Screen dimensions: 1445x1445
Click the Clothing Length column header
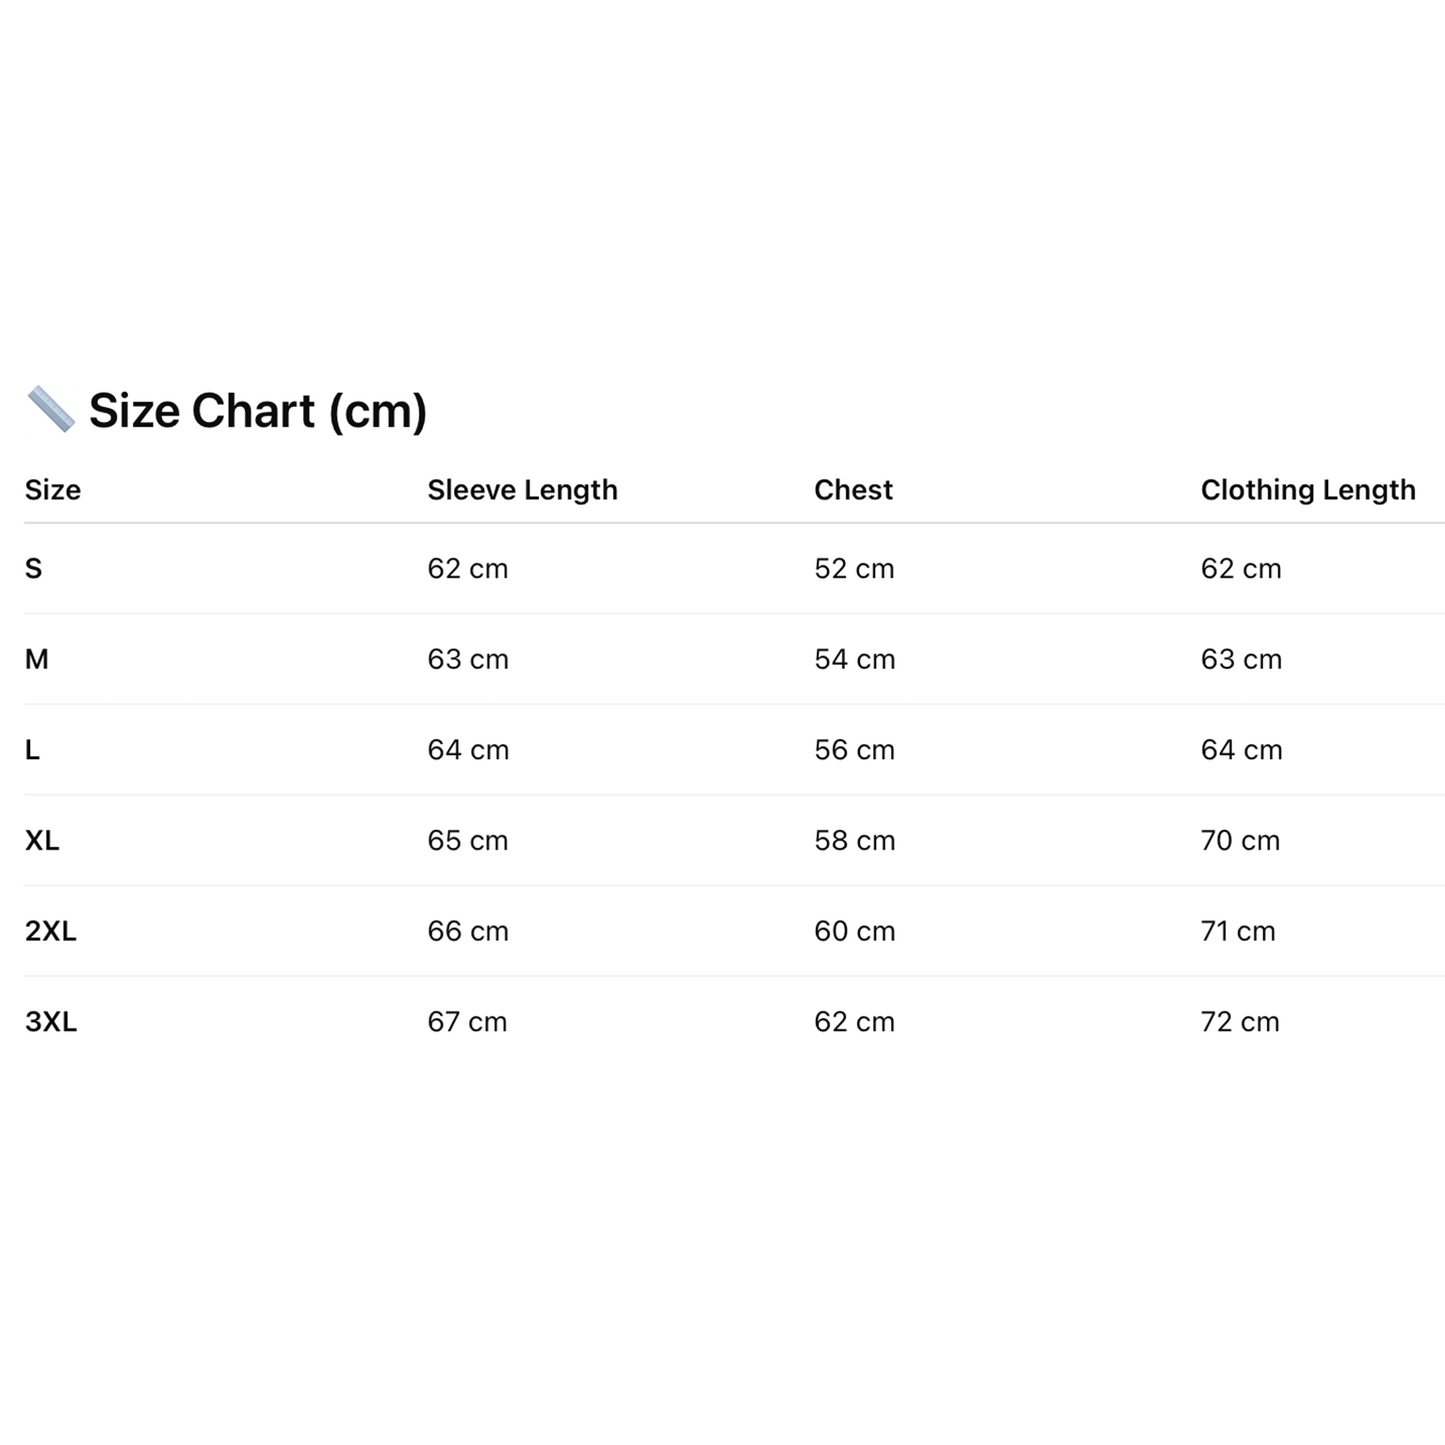[x=1308, y=490]
